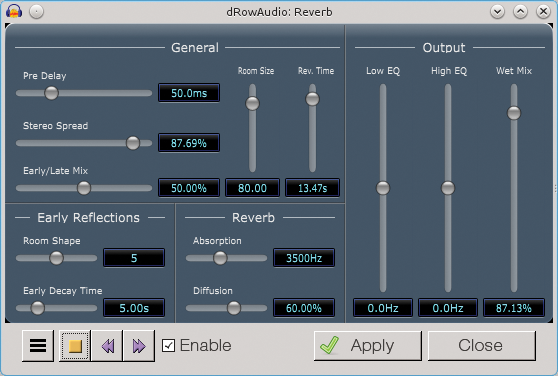Select the Stereo Spread value field 87.69%
Screen dimensions: 558x376
189,143
